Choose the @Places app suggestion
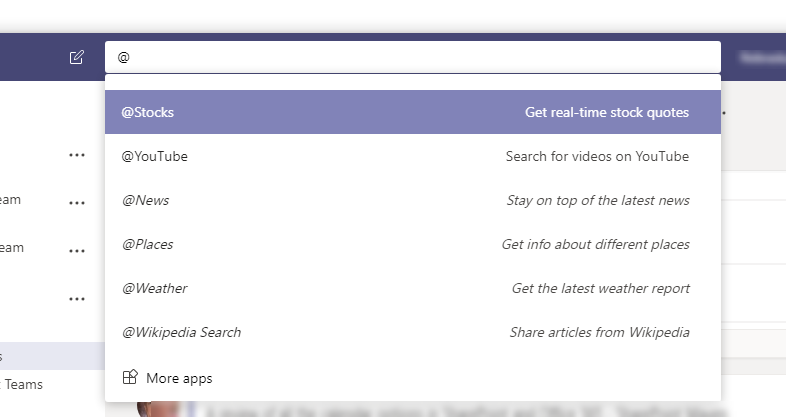The height and width of the screenshot is (417, 786). (x=413, y=245)
